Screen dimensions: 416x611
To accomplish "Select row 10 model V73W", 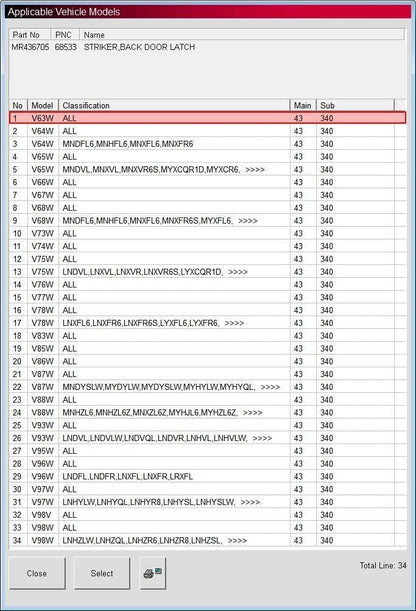I will tap(42, 233).
